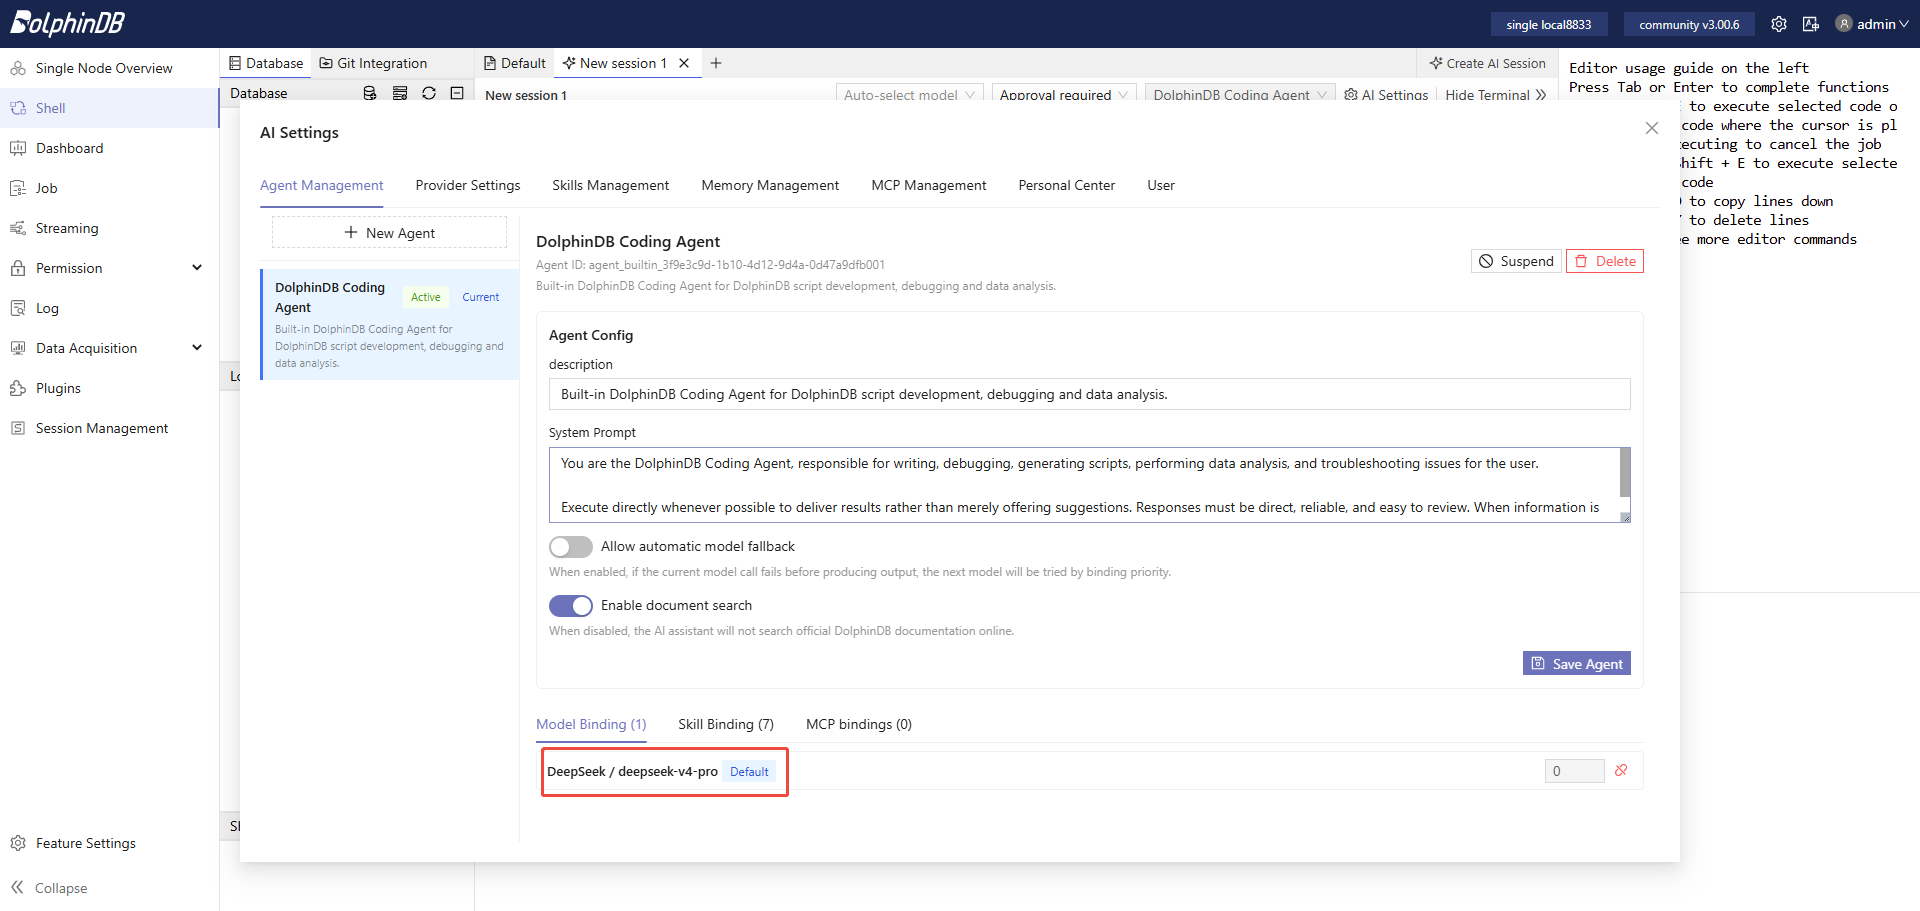Image resolution: width=1920 pixels, height=911 pixels.
Task: Toggle Allow automatic model fallback switch
Action: [571, 547]
